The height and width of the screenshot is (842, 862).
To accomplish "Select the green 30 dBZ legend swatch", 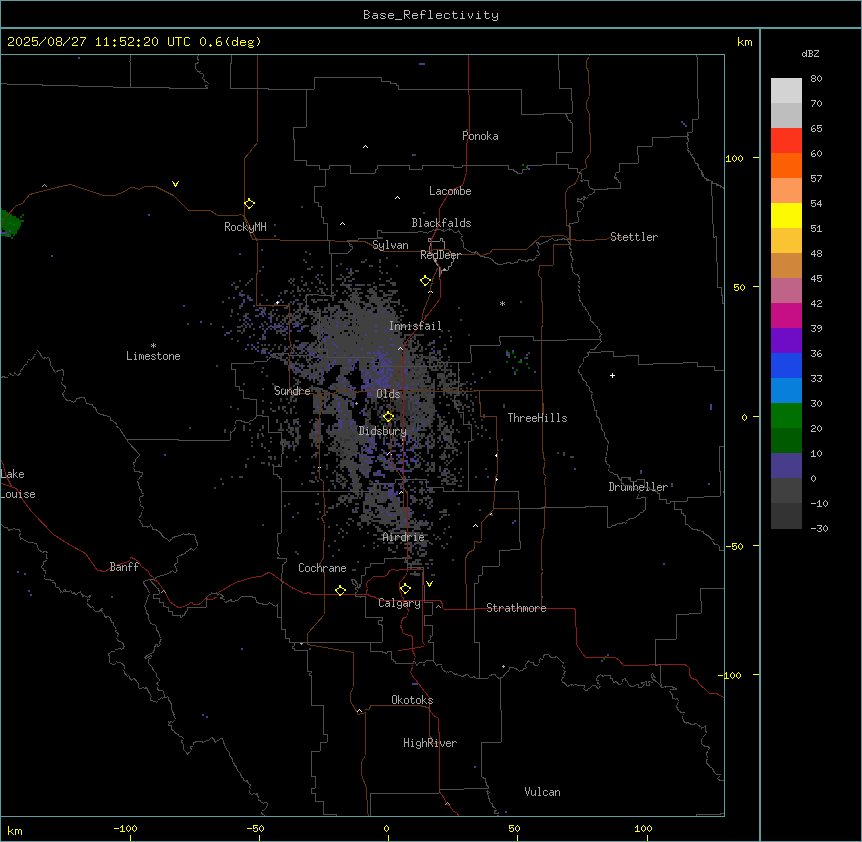I will [786, 416].
